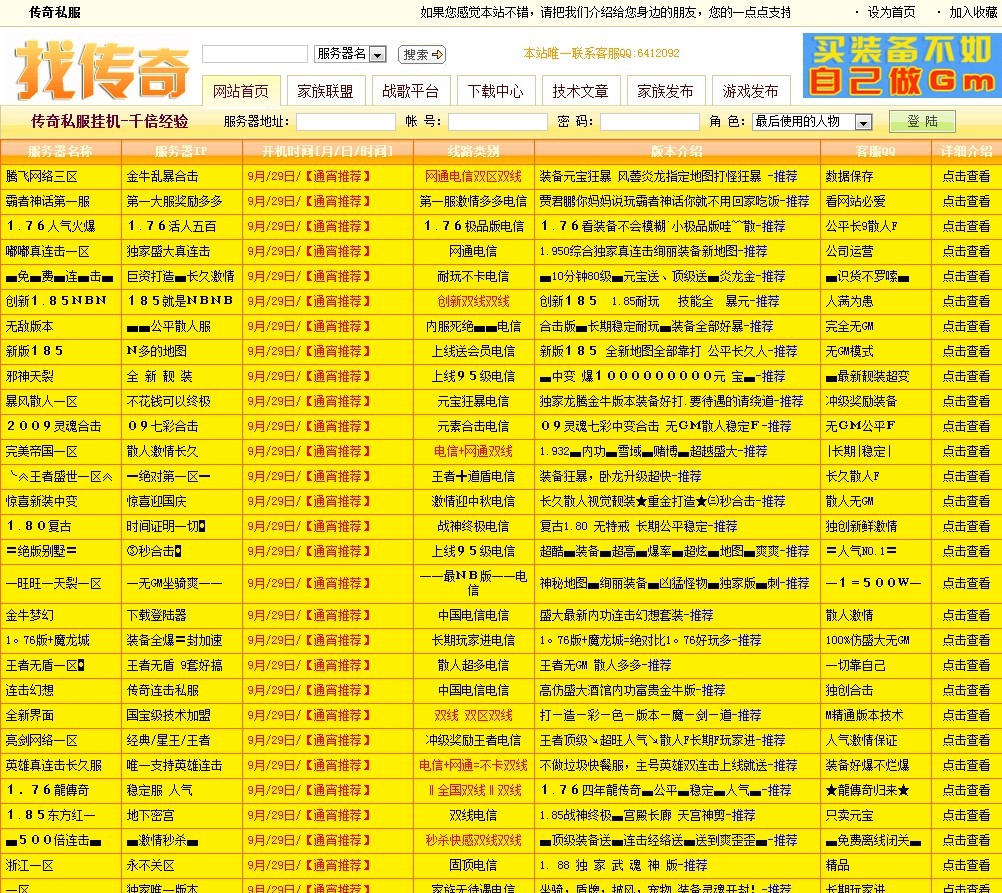The width and height of the screenshot is (1002, 893).
Task: Click the 服务器地址 input field
Action: [346, 121]
